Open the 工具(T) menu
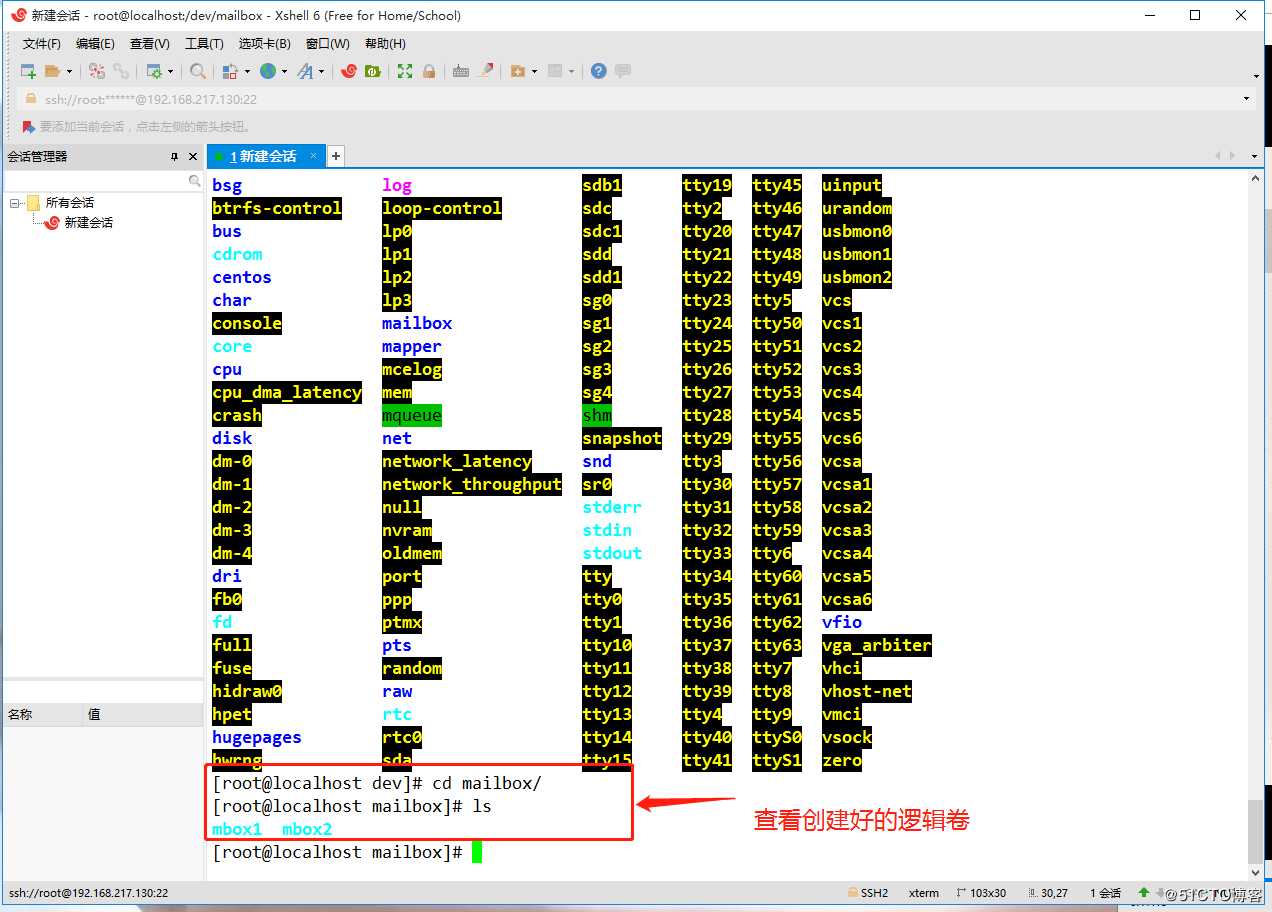Screen dimensions: 1272x912 coord(204,43)
